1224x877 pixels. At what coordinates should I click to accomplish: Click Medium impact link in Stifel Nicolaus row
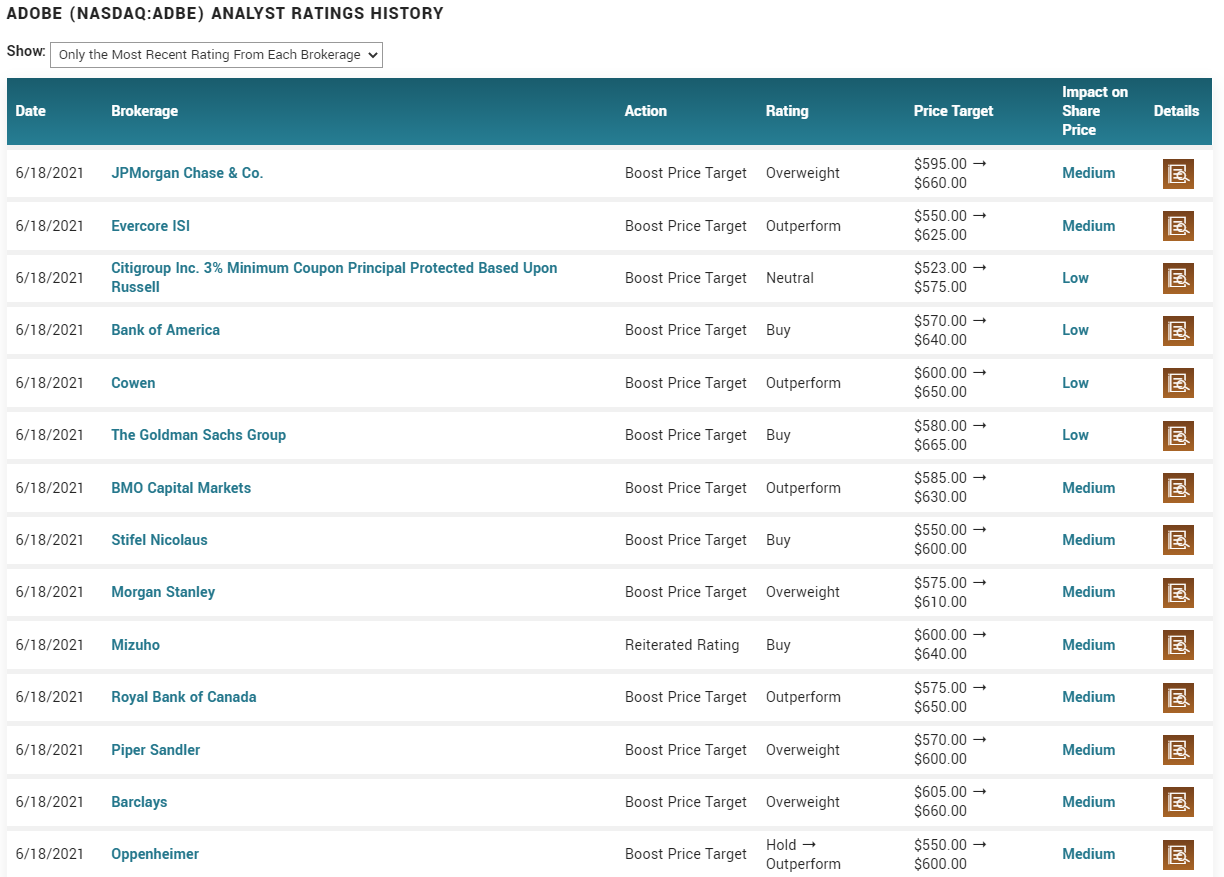pos(1088,540)
